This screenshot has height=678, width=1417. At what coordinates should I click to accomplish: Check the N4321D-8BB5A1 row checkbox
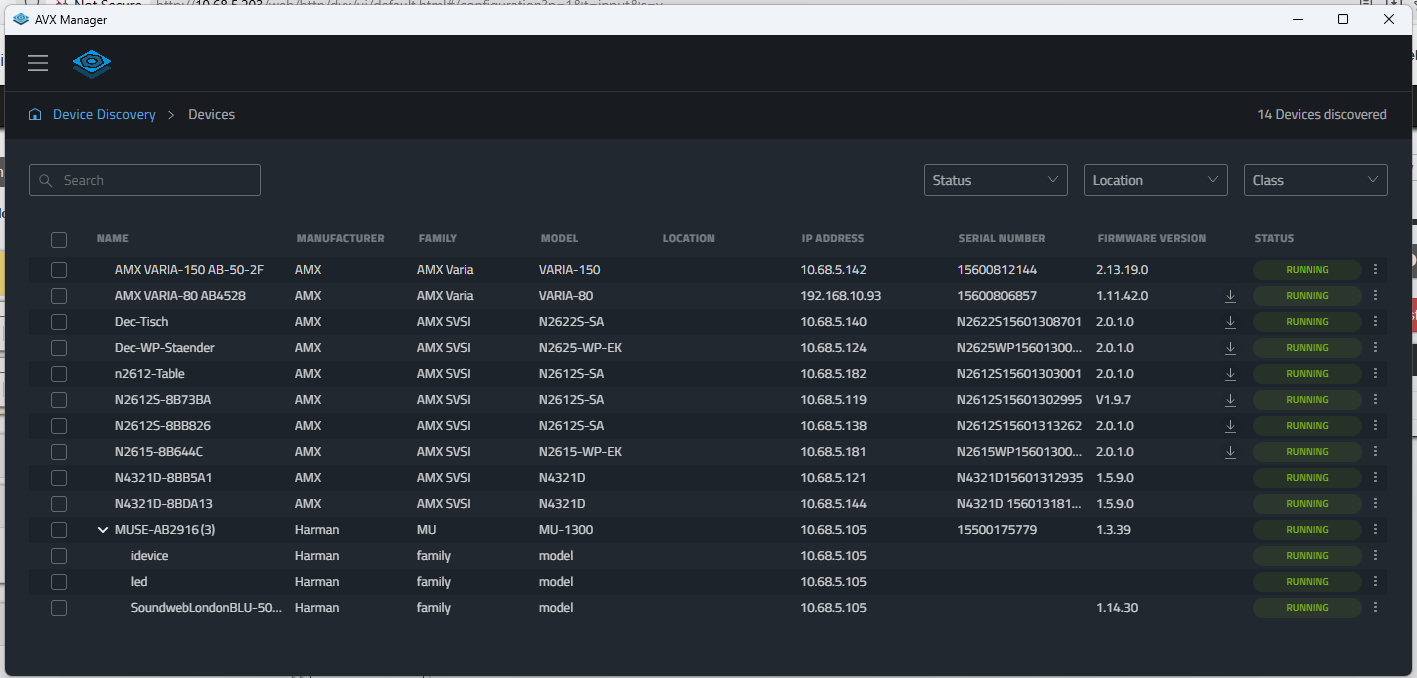tap(59, 478)
